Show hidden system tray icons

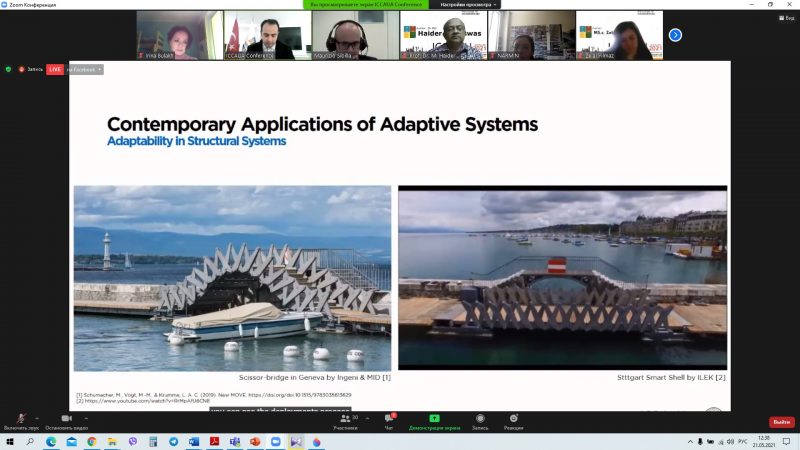pos(690,442)
